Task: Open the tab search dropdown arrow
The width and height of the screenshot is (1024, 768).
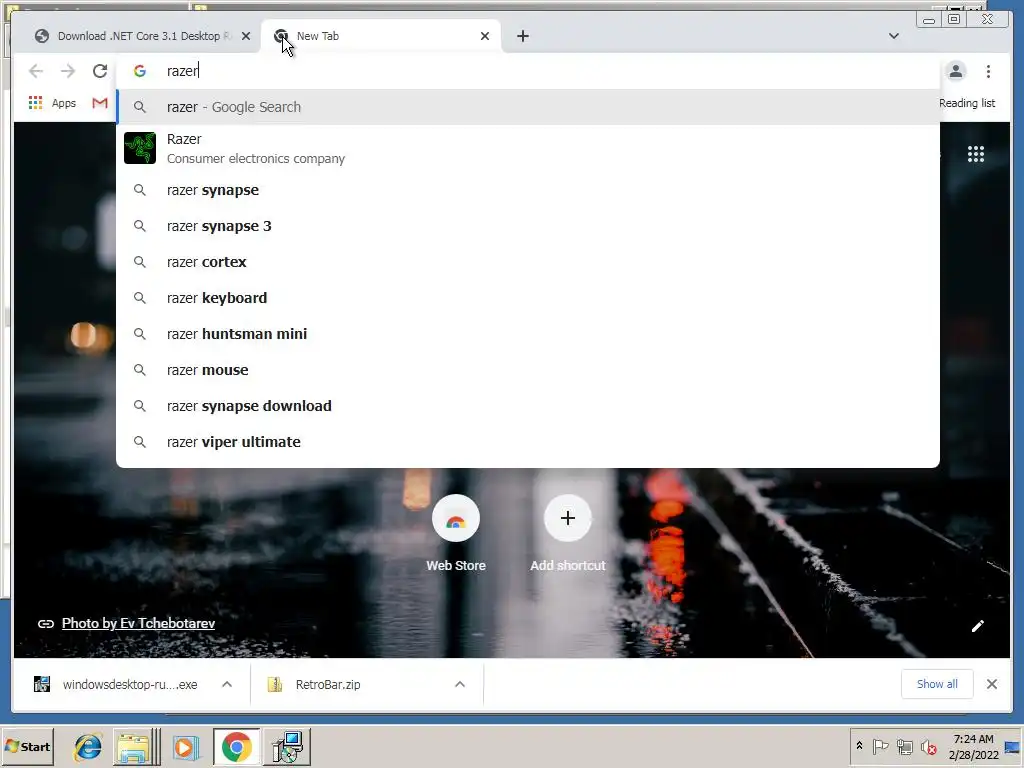Action: (x=894, y=36)
